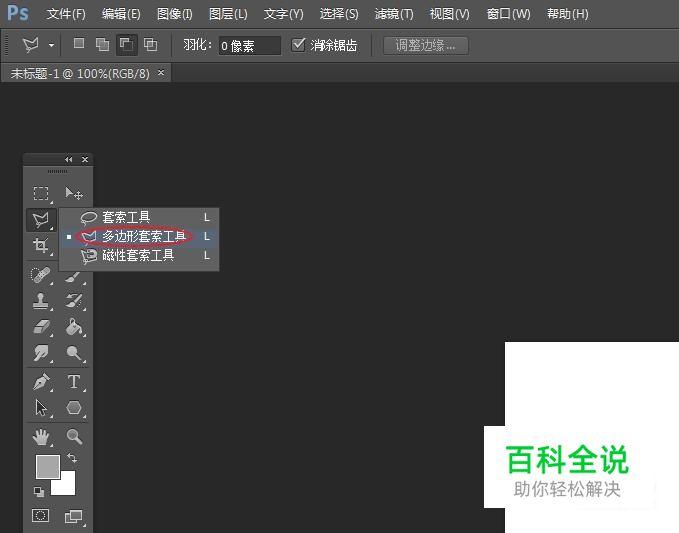The image size is (679, 533).
Task: Open the 文件(F) menu
Action: click(x=66, y=14)
